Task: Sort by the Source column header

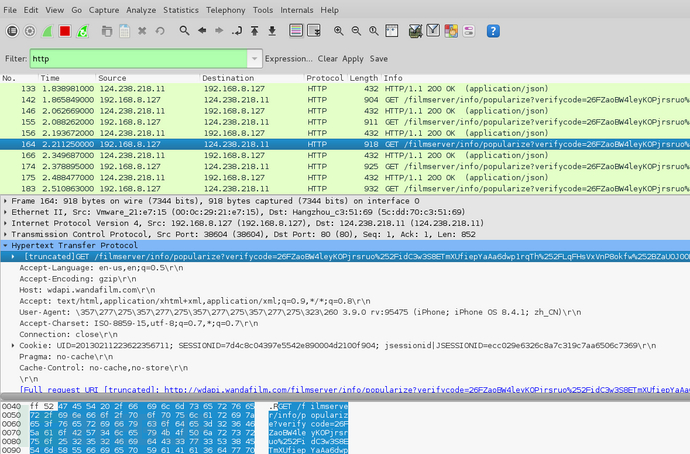Action: [x=148, y=78]
